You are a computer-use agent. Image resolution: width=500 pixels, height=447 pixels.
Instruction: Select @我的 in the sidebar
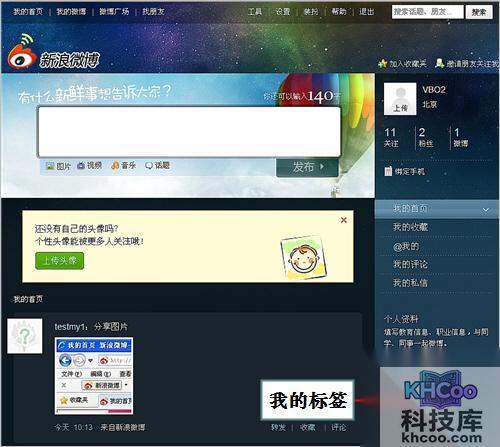coord(406,246)
